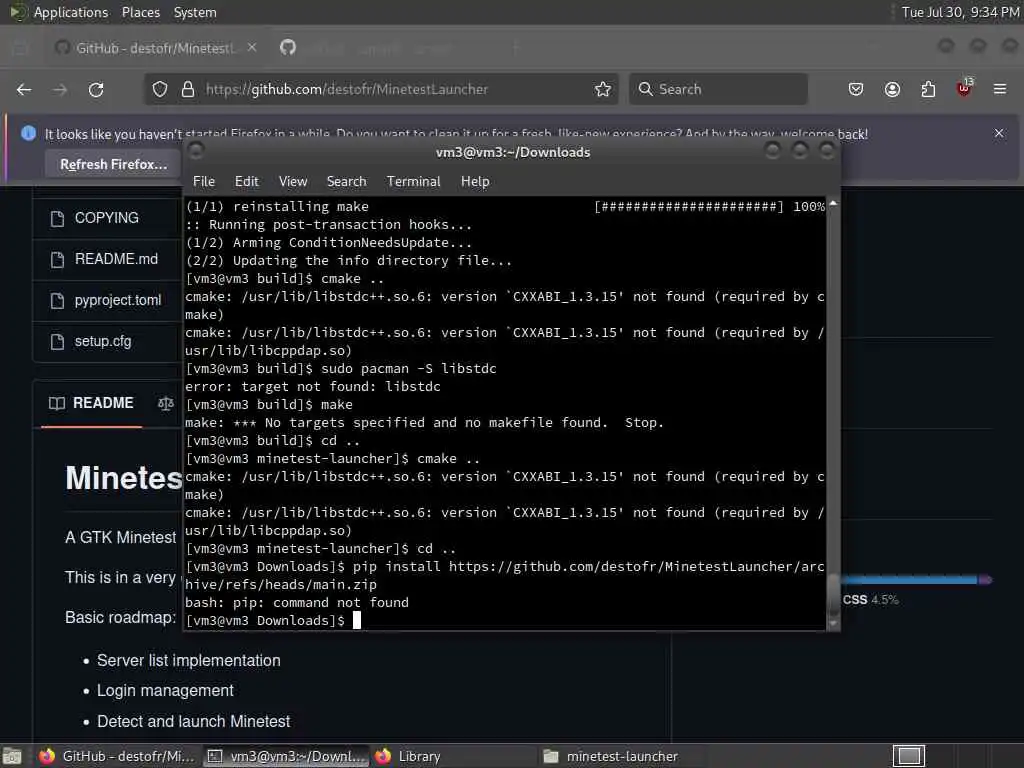
Task: Switch to GitHub Firefox window in taskbar
Action: (x=117, y=756)
